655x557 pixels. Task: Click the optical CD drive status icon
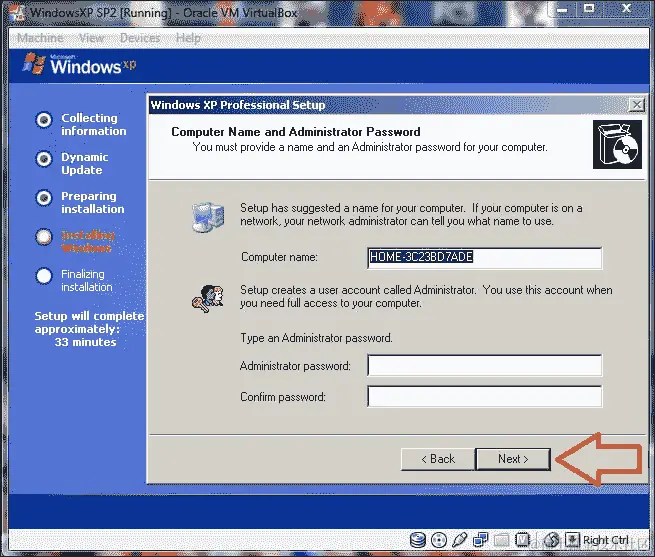pyautogui.click(x=439, y=540)
